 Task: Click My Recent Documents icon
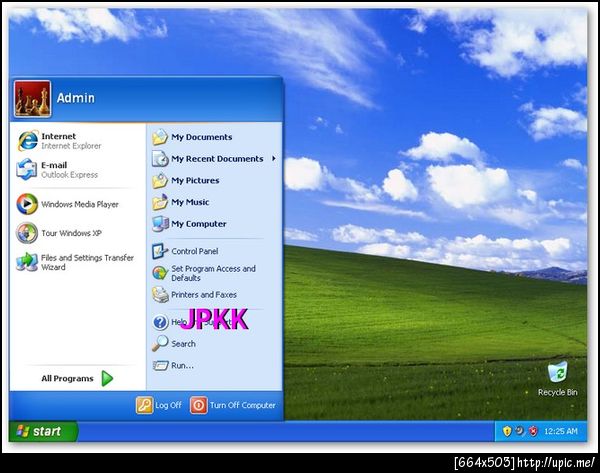(160, 158)
